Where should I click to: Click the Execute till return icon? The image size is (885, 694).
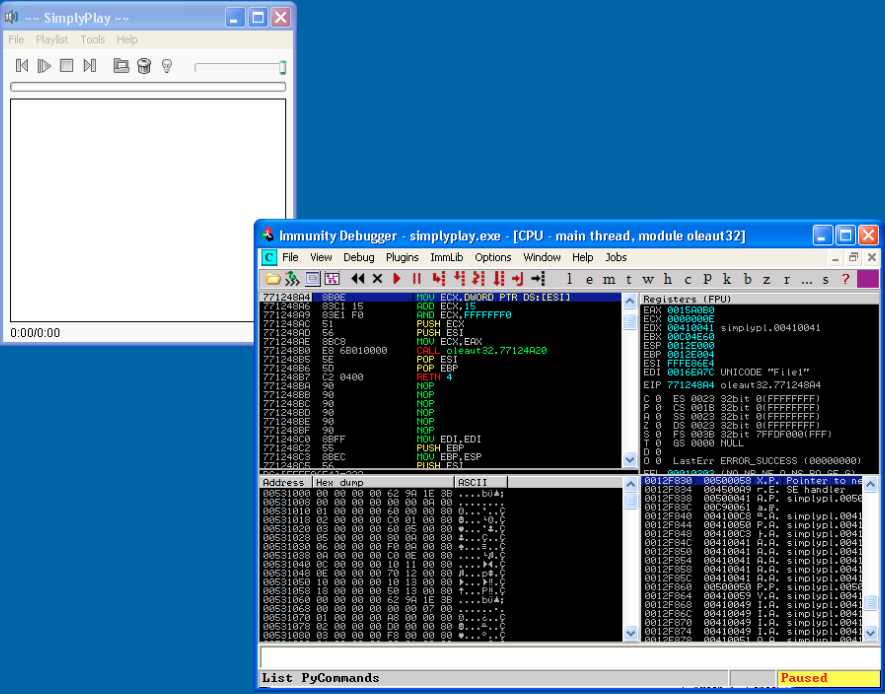(x=518, y=278)
